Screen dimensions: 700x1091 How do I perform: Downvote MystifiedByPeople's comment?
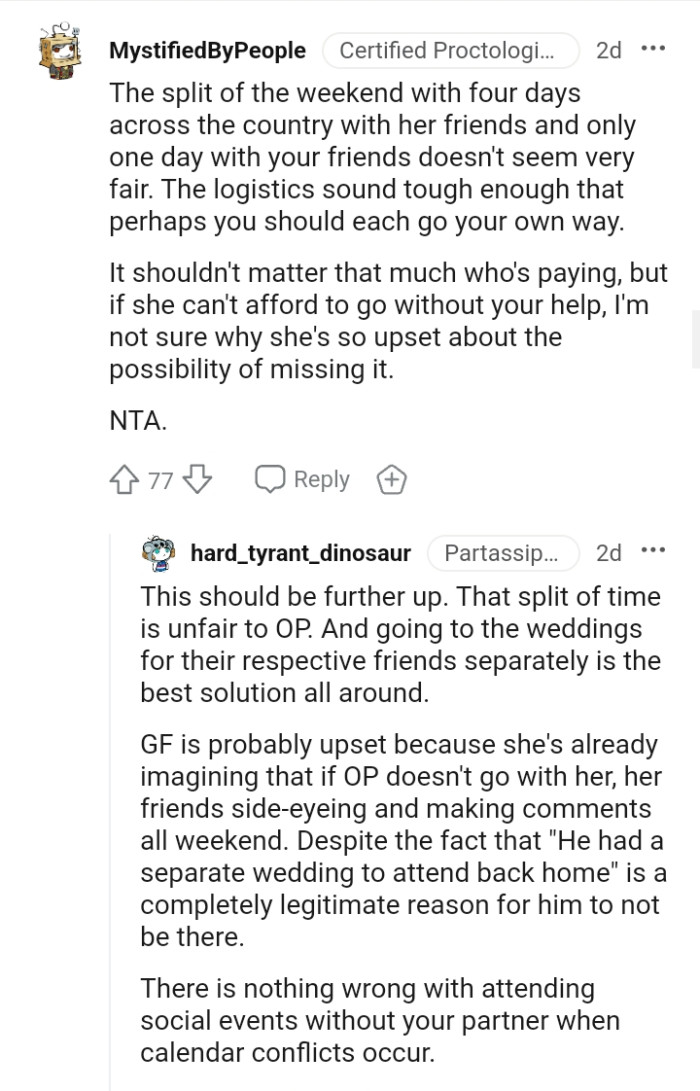tap(197, 480)
